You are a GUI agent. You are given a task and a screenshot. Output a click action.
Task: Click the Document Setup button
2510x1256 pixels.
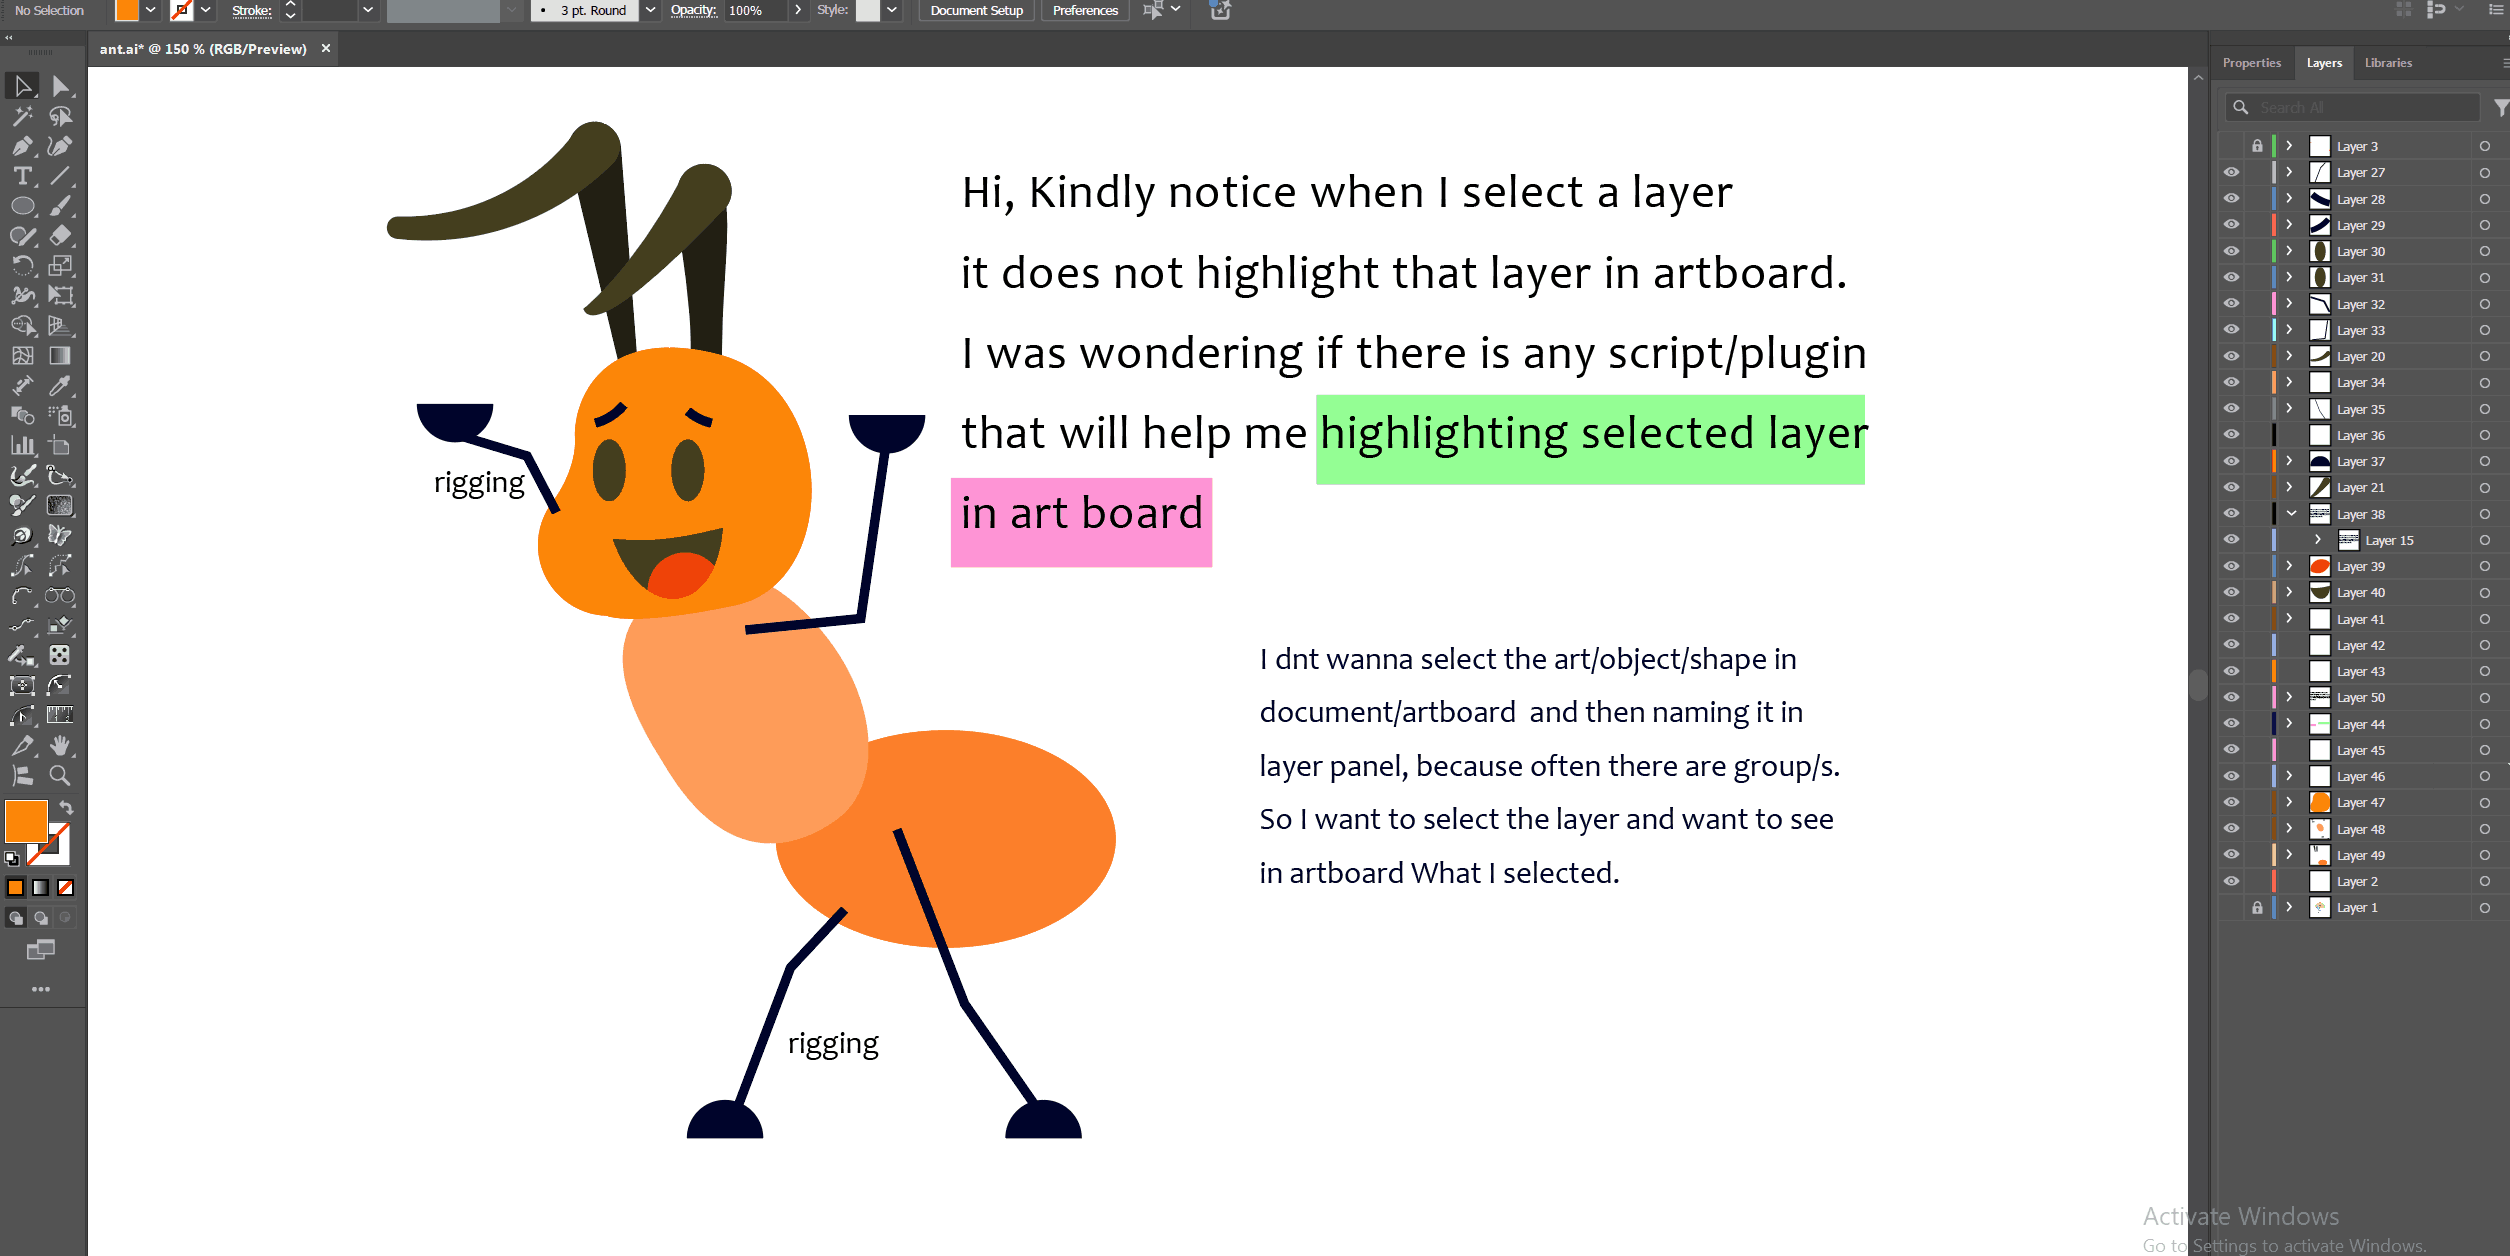[x=976, y=10]
